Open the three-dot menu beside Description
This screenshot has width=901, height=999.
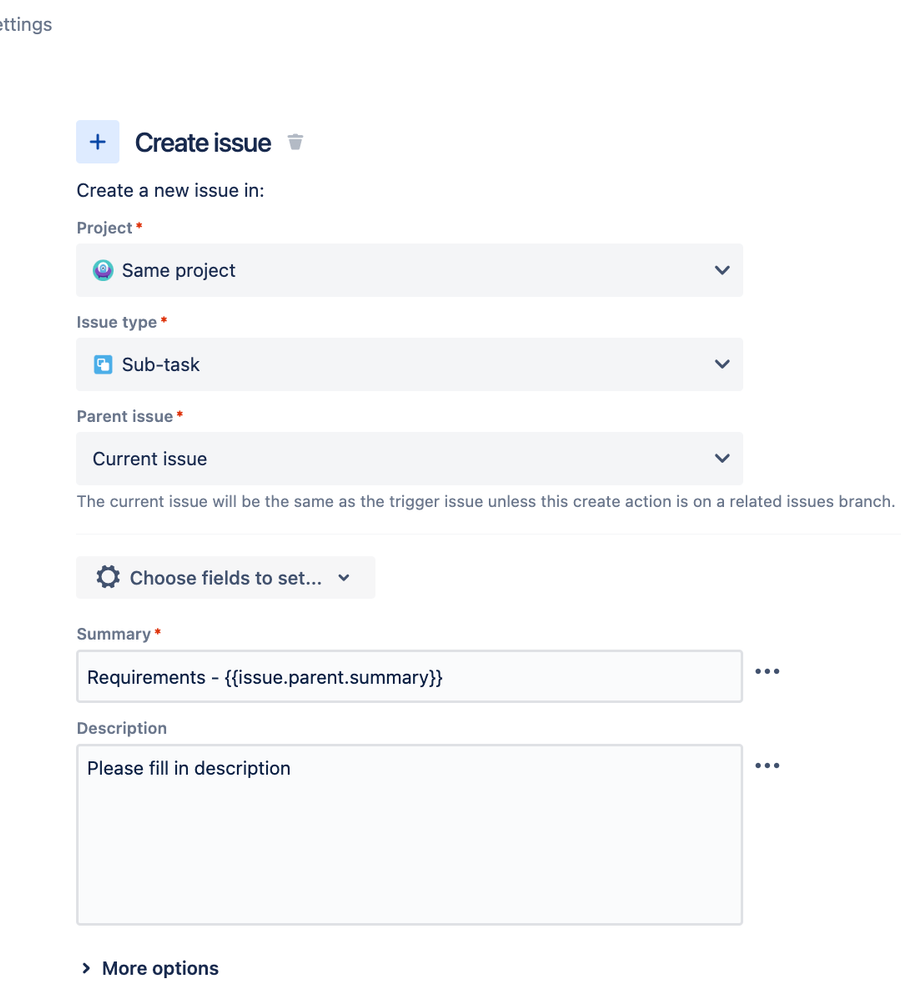click(x=767, y=766)
